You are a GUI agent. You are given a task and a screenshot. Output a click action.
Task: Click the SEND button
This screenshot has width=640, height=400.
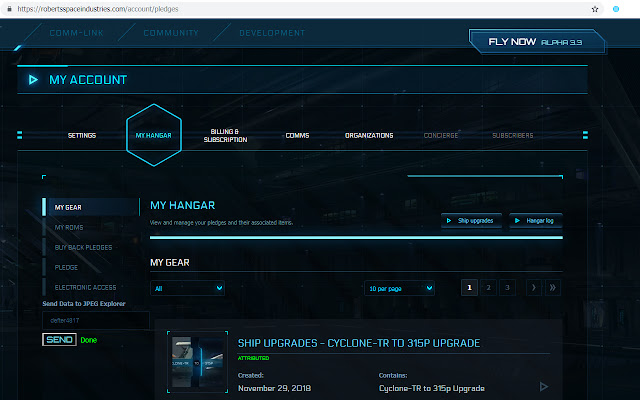(x=59, y=340)
